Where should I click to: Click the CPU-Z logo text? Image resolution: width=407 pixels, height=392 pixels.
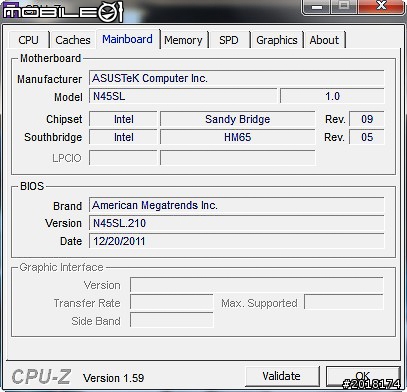[41, 377]
